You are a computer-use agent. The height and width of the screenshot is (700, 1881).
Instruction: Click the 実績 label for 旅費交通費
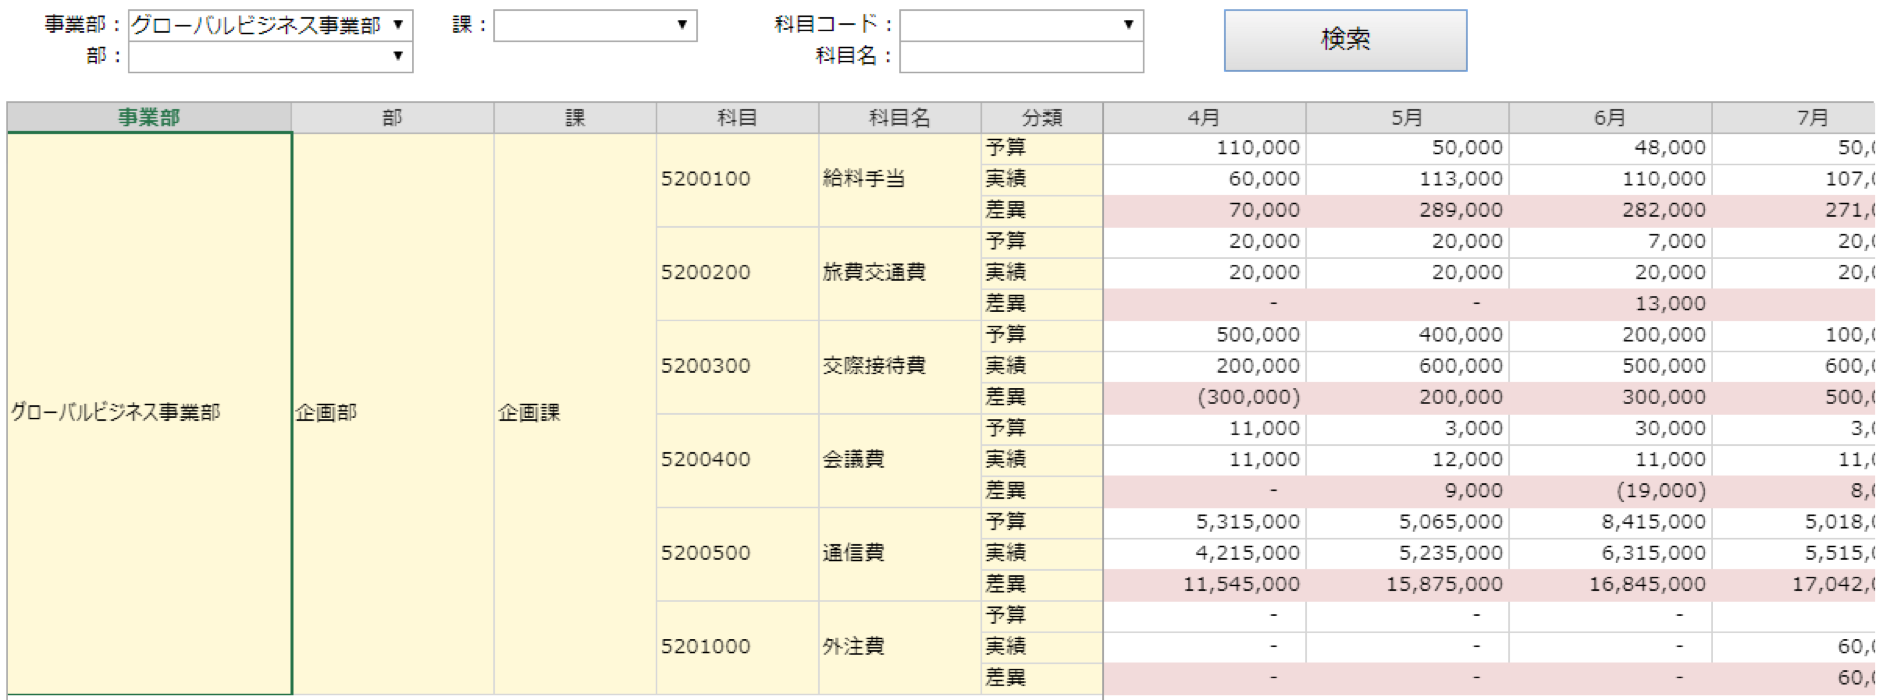click(1042, 272)
